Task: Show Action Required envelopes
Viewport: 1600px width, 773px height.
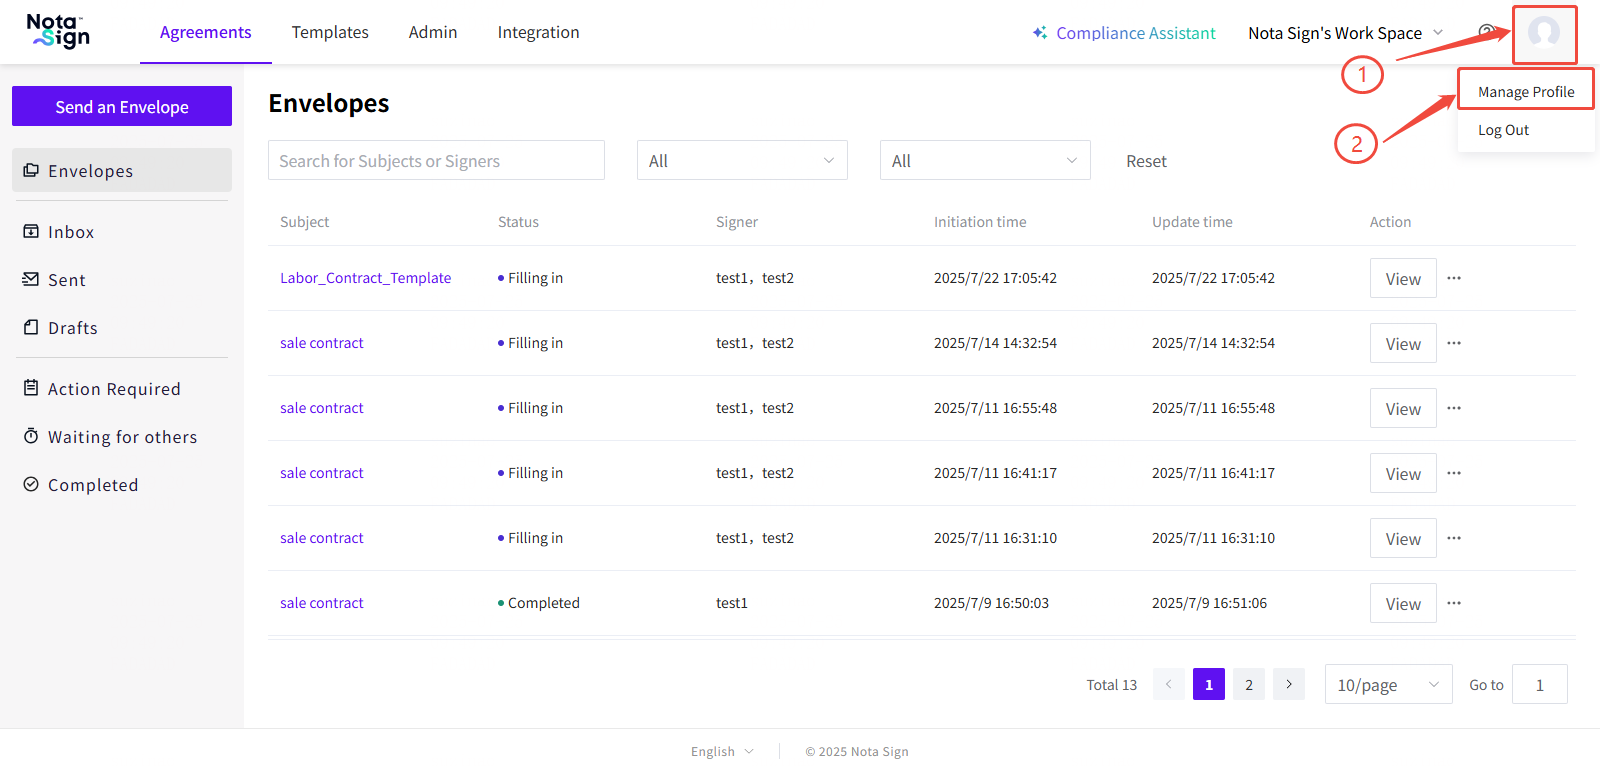Action: [x=114, y=389]
